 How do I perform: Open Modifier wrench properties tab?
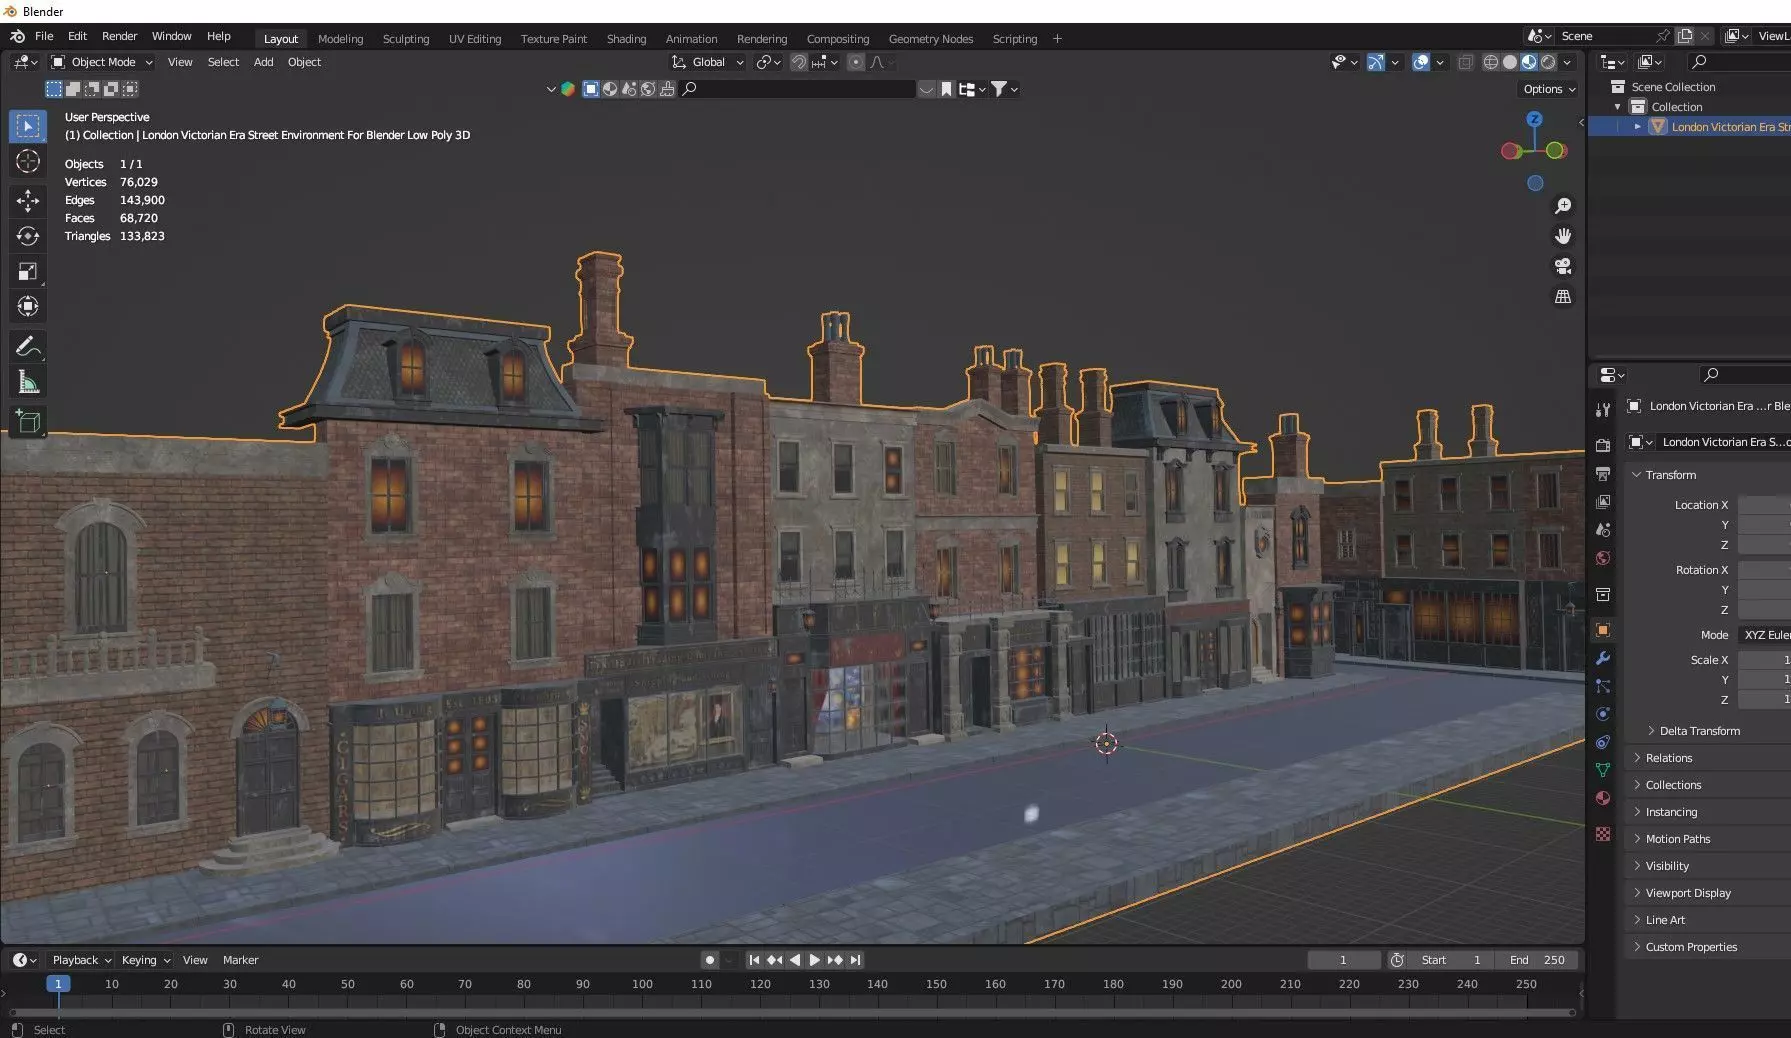click(x=1603, y=658)
